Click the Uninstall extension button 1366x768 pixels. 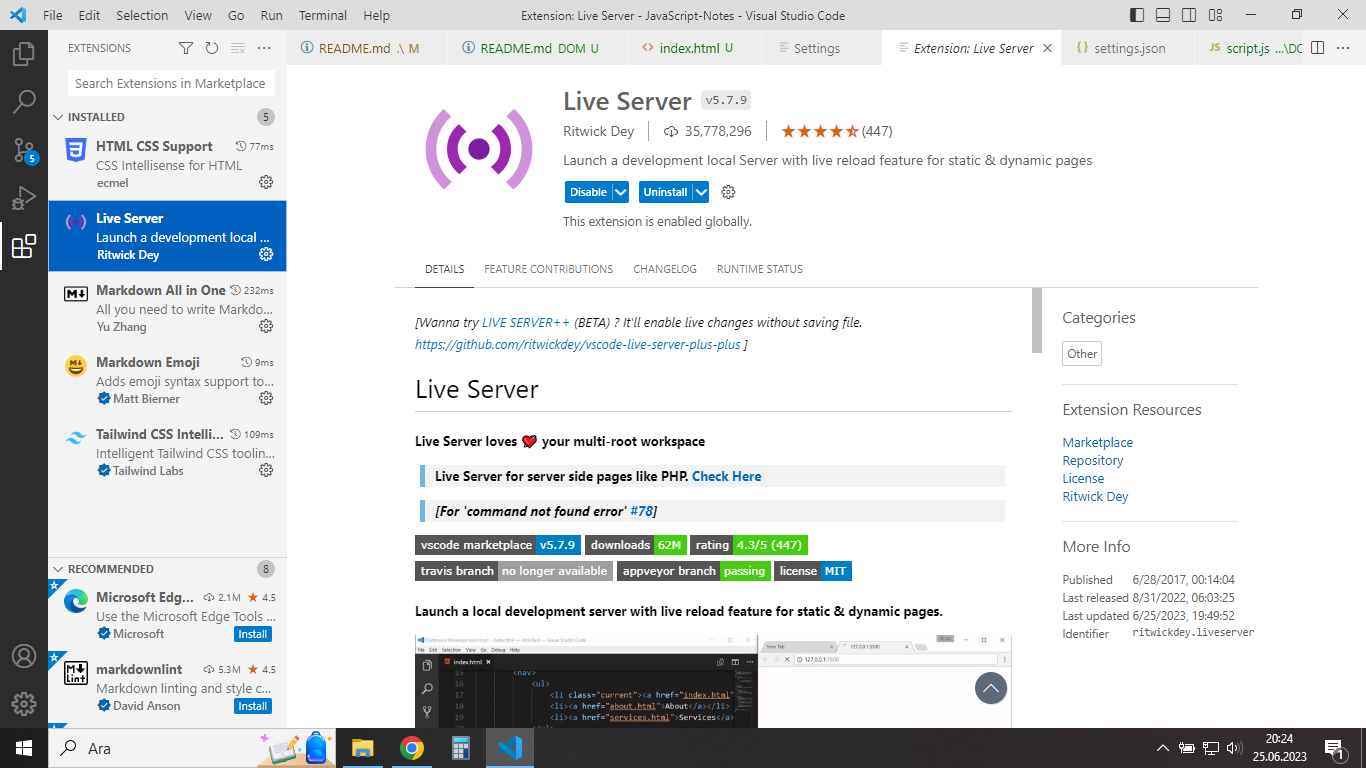click(665, 192)
